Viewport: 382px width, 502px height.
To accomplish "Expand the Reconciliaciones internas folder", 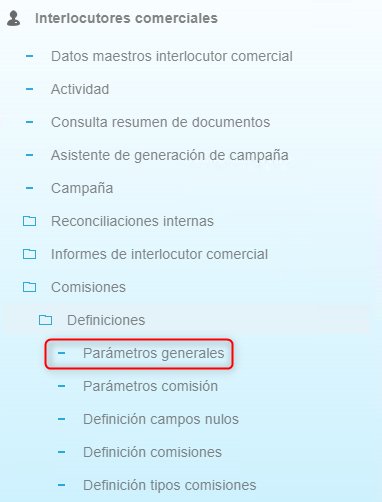I will pyautogui.click(x=132, y=221).
